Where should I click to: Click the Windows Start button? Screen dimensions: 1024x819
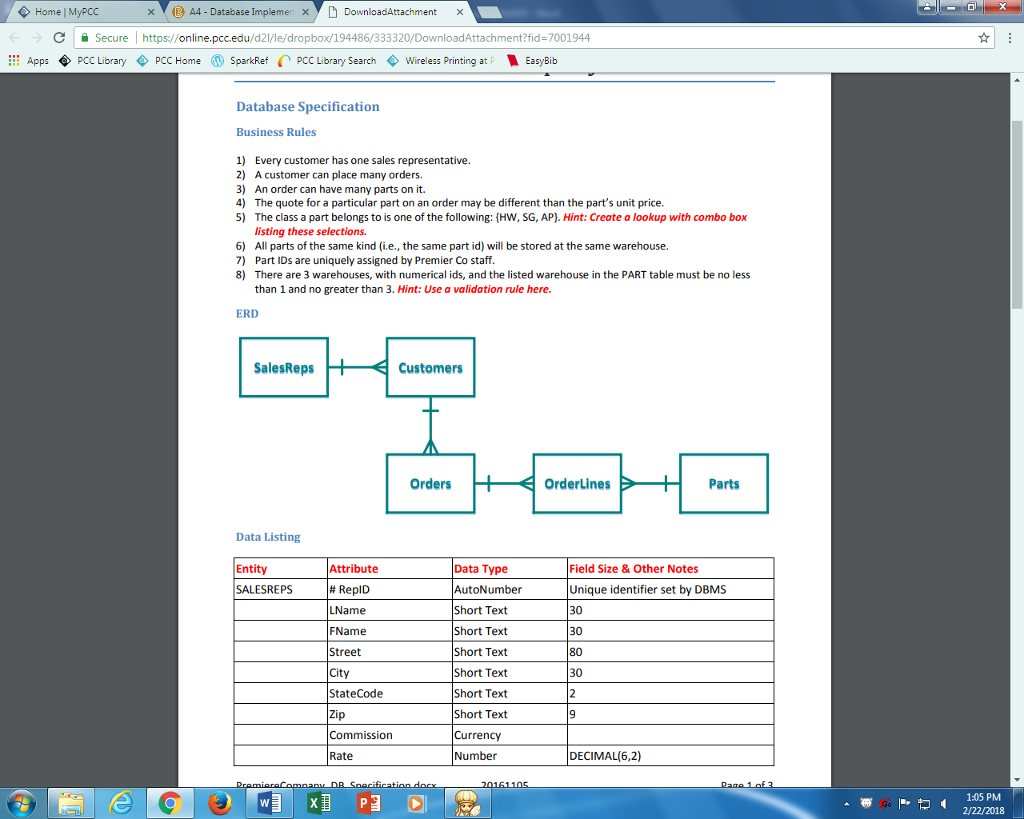22,802
